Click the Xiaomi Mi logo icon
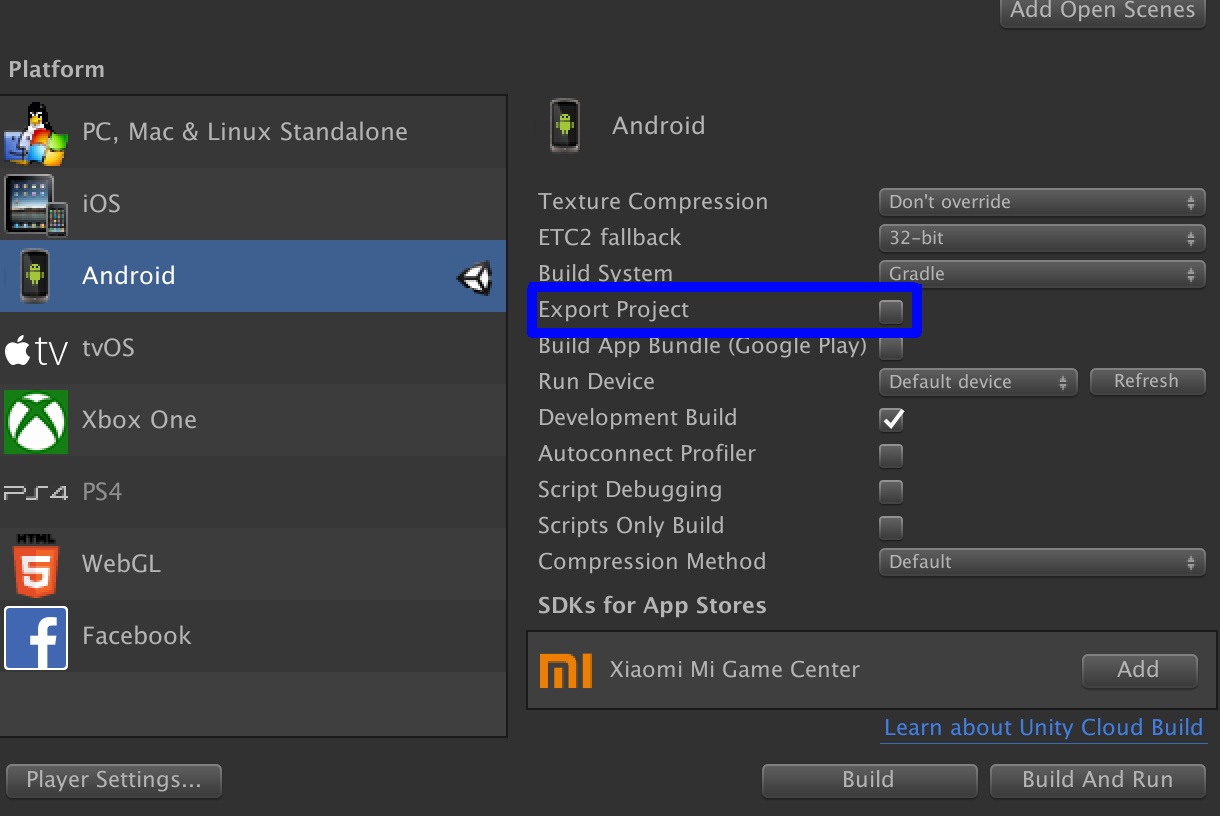The height and width of the screenshot is (816, 1220). (565, 670)
